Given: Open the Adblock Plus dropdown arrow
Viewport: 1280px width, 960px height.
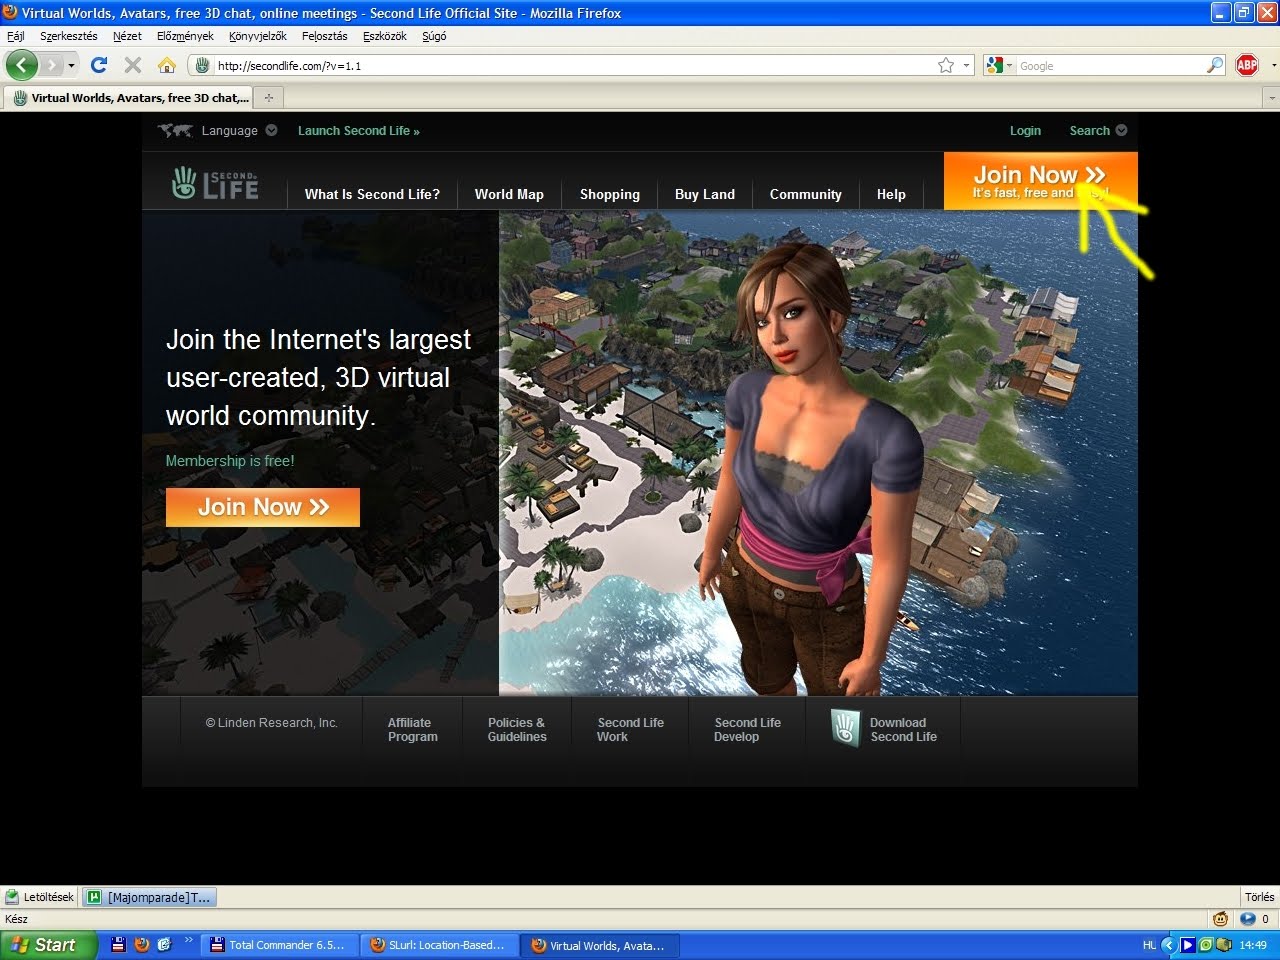Looking at the screenshot, I should tap(1272, 65).
